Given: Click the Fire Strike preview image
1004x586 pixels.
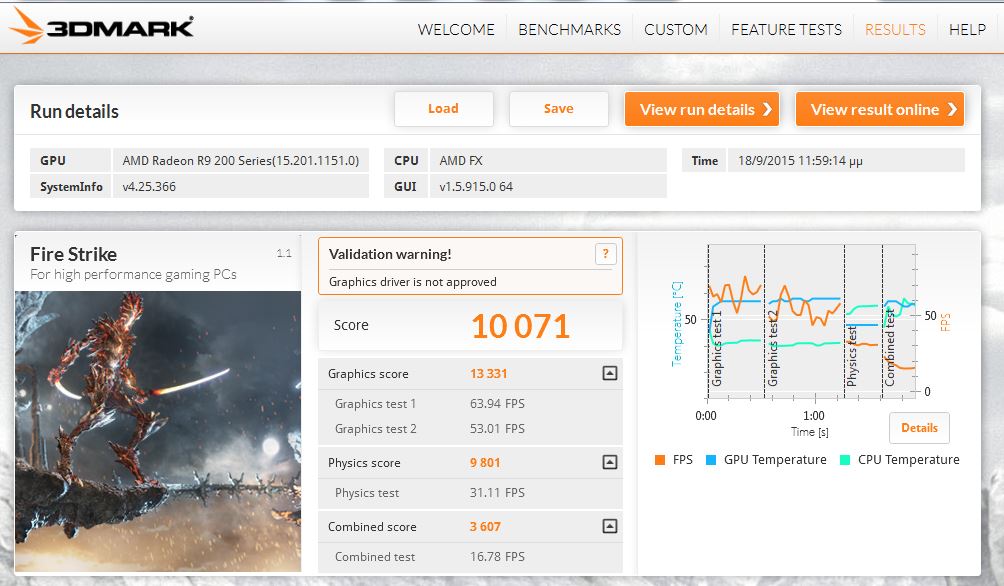Looking at the screenshot, I should pos(158,431).
